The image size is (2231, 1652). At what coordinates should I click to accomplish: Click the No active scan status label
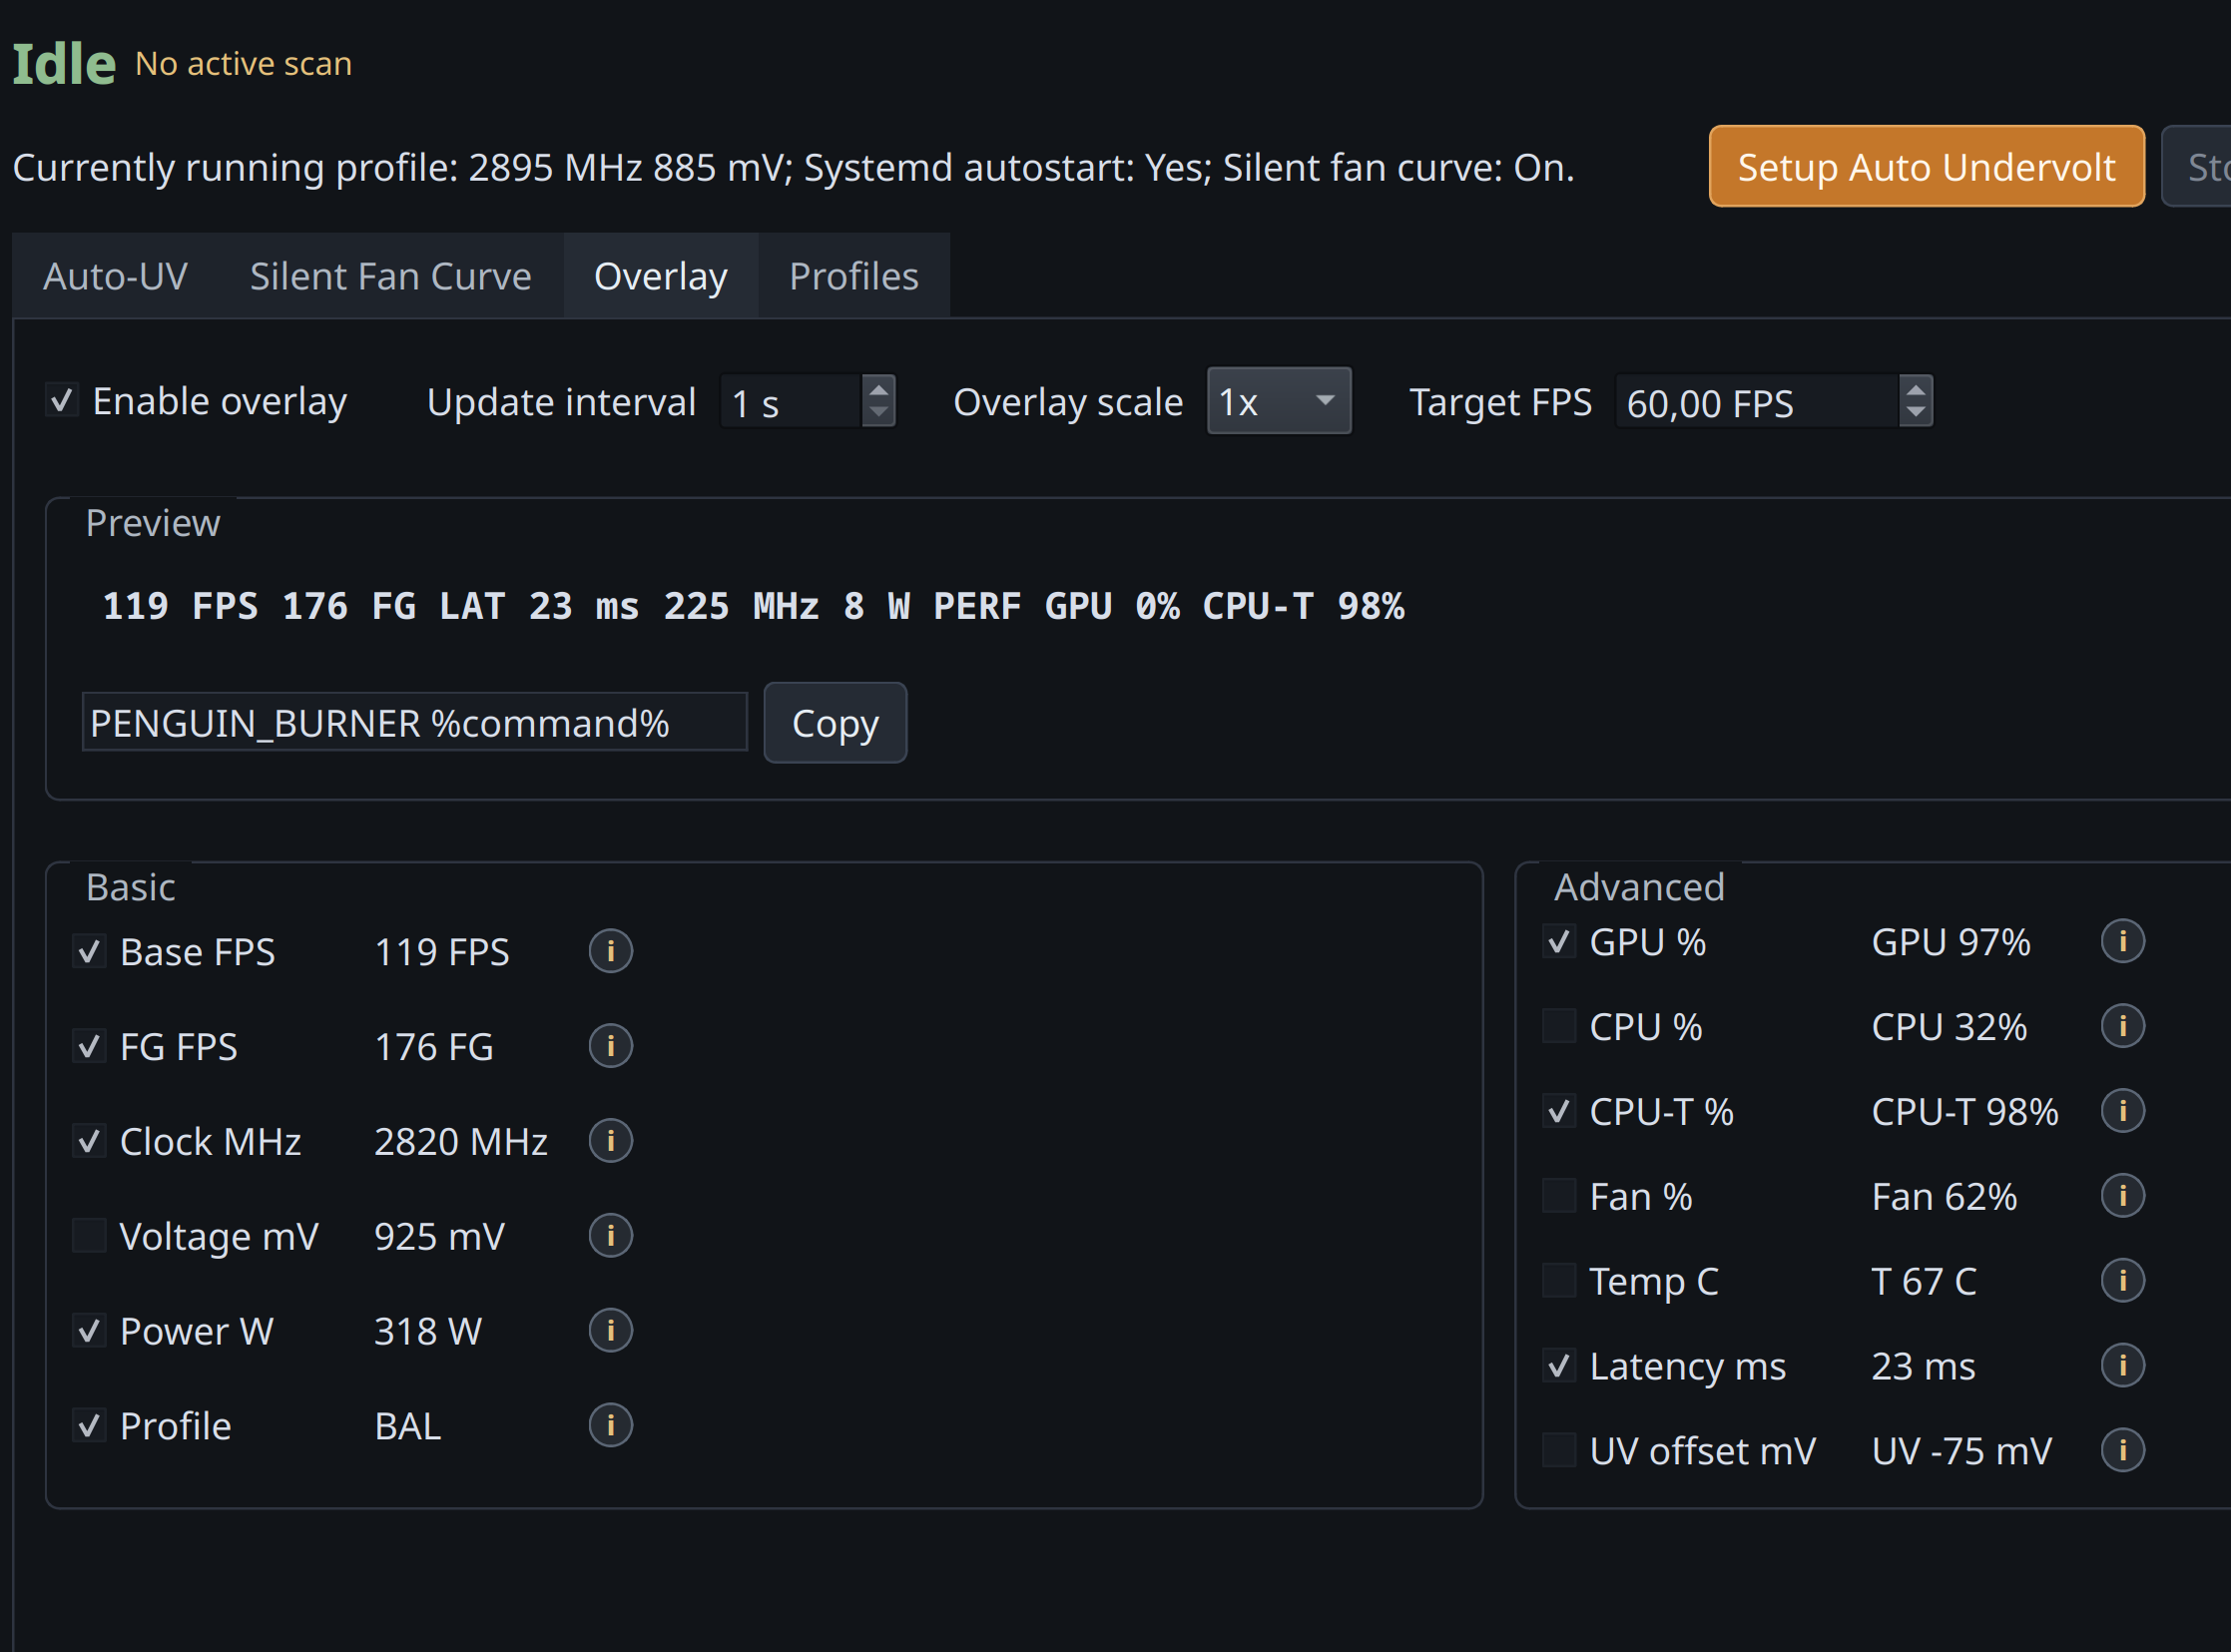pyautogui.click(x=243, y=64)
